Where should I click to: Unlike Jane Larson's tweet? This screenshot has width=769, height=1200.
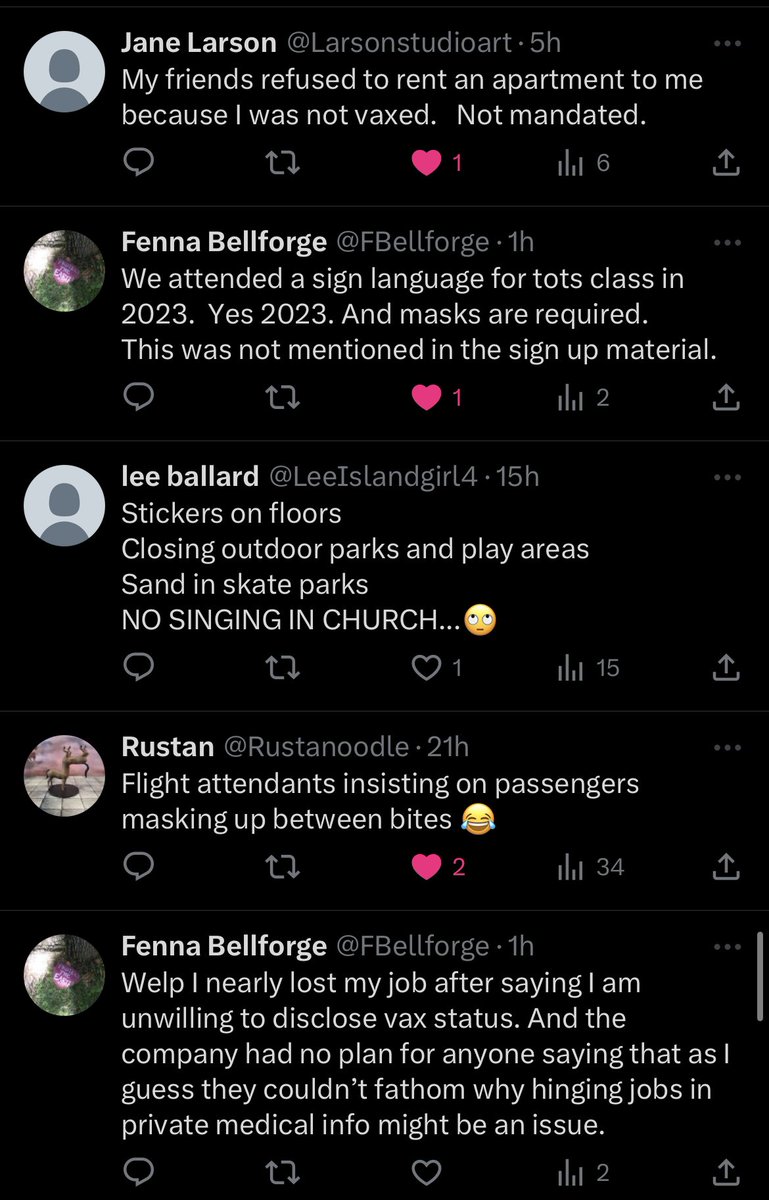tap(427, 163)
